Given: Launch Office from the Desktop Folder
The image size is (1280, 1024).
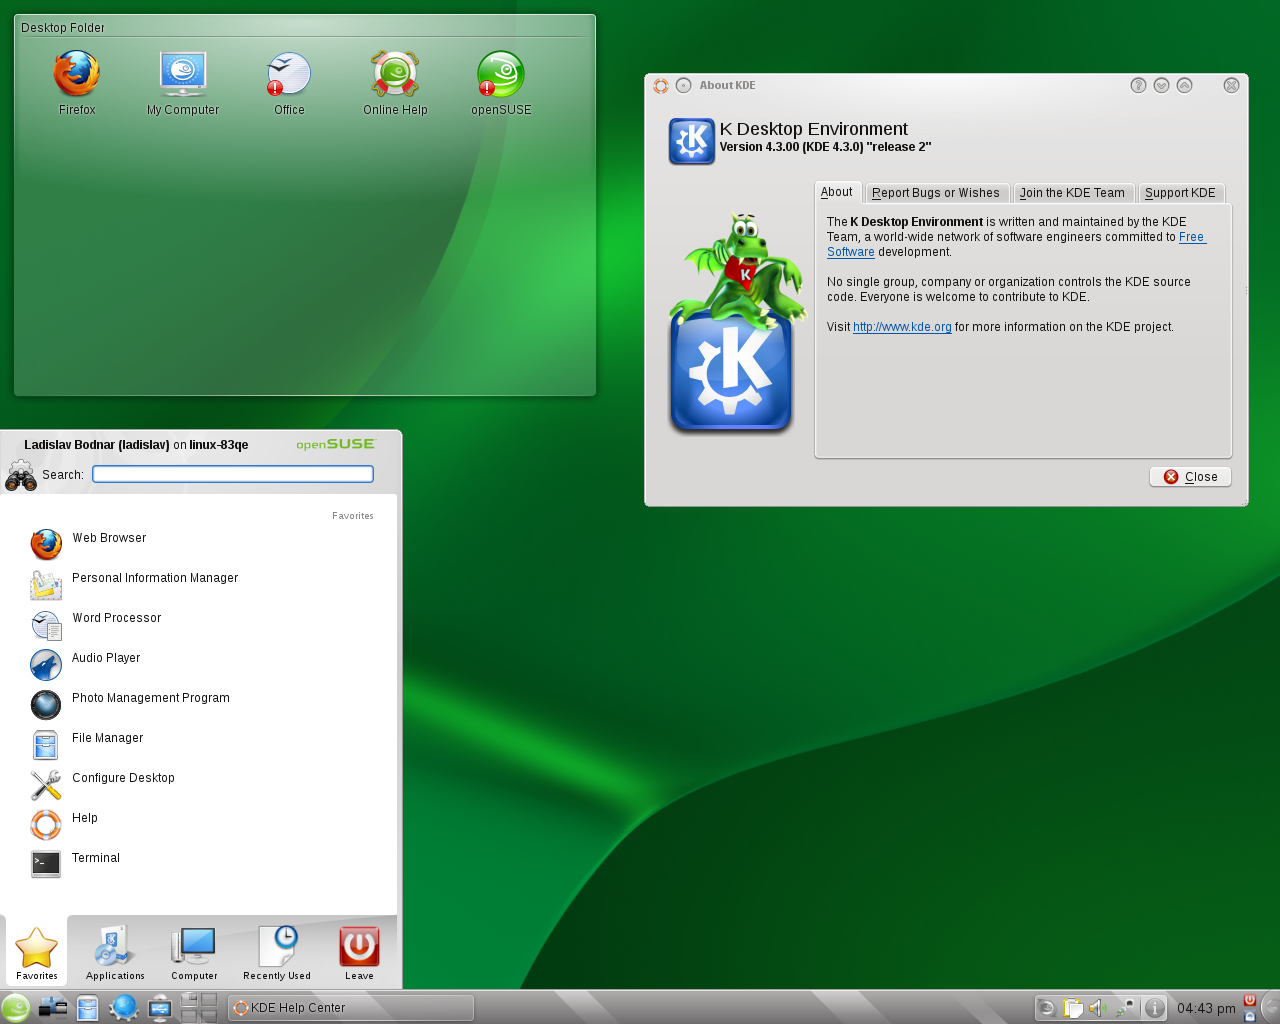Looking at the screenshot, I should (289, 83).
